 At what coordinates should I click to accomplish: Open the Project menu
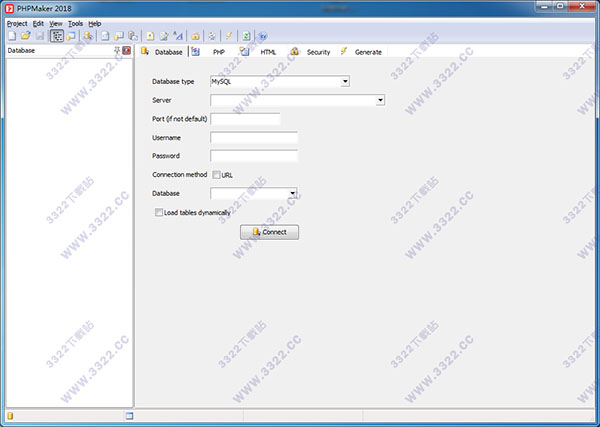pyautogui.click(x=17, y=24)
